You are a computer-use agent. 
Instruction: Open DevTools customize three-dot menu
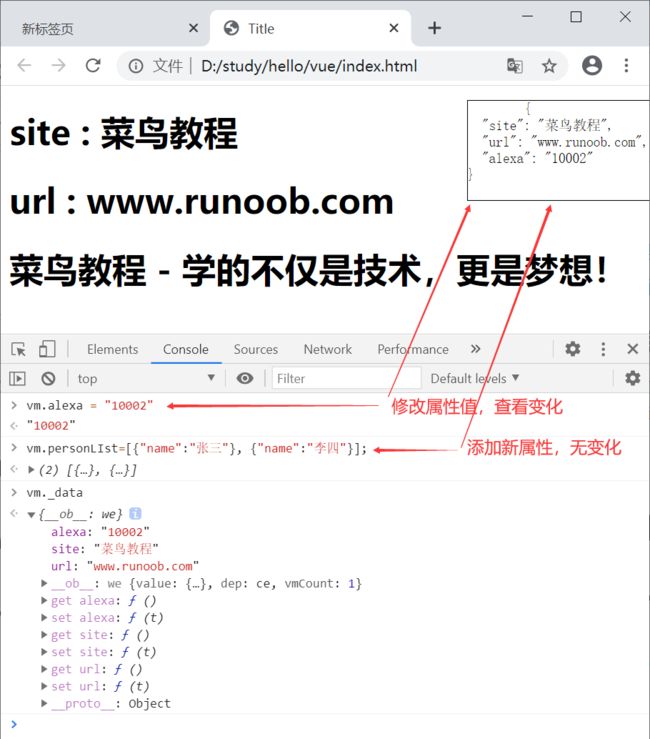coord(603,349)
